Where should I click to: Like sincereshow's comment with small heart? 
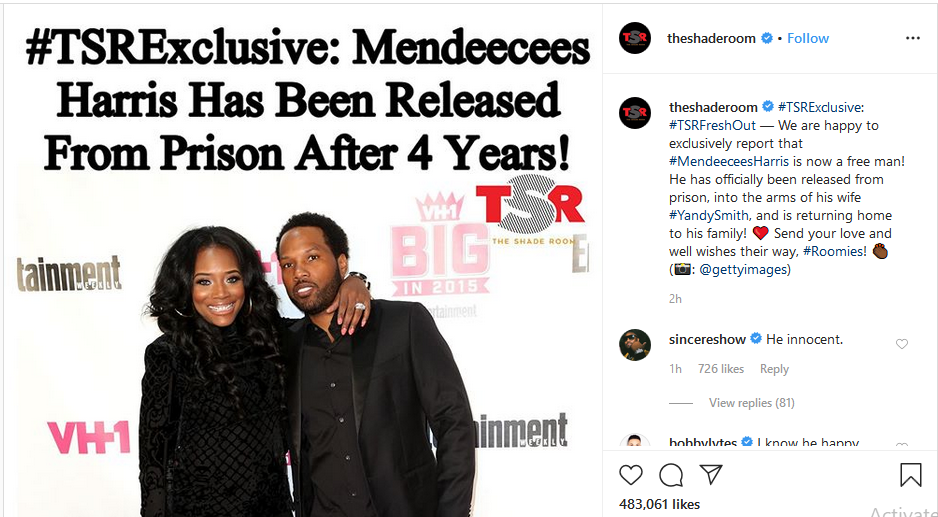902,344
